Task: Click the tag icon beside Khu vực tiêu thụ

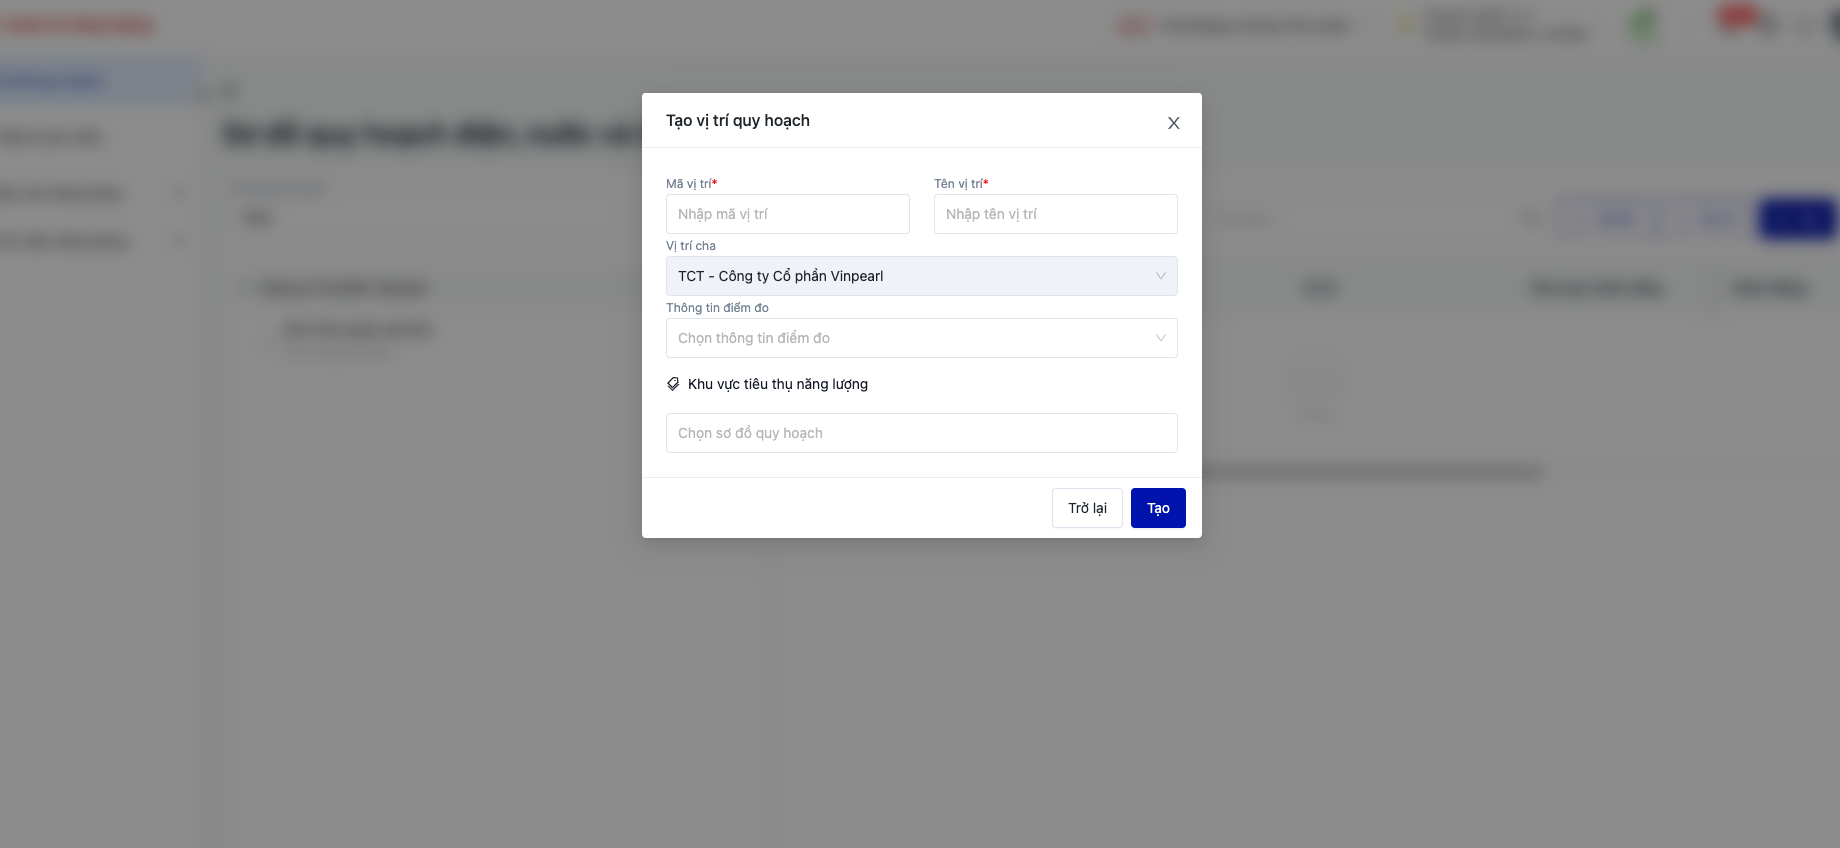Action: click(673, 384)
